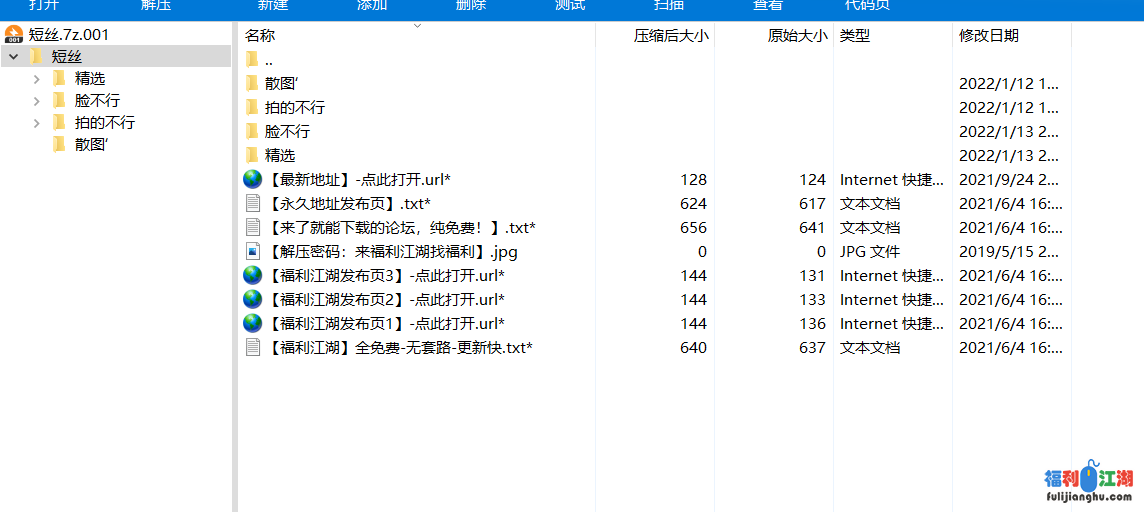The image size is (1144, 512).
Task: Sort by 压缩后大小 column header
Action: [670, 36]
